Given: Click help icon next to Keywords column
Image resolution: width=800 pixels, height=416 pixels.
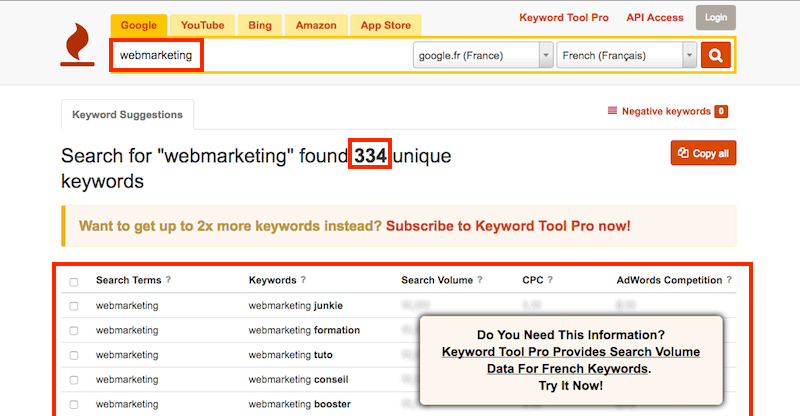Looking at the screenshot, I should (303, 281).
